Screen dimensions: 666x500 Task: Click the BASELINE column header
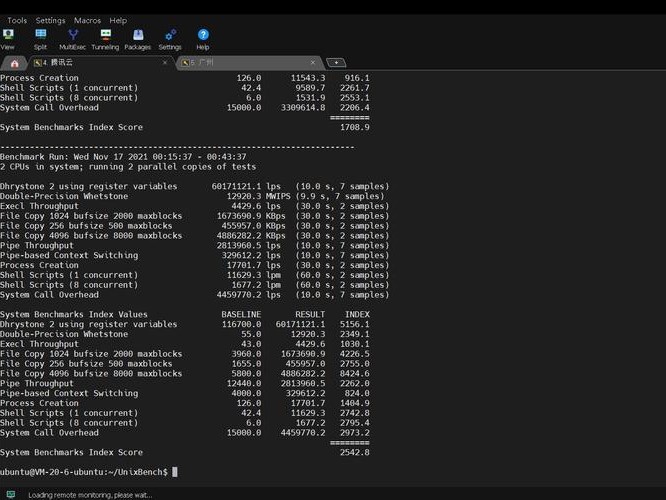click(241, 314)
